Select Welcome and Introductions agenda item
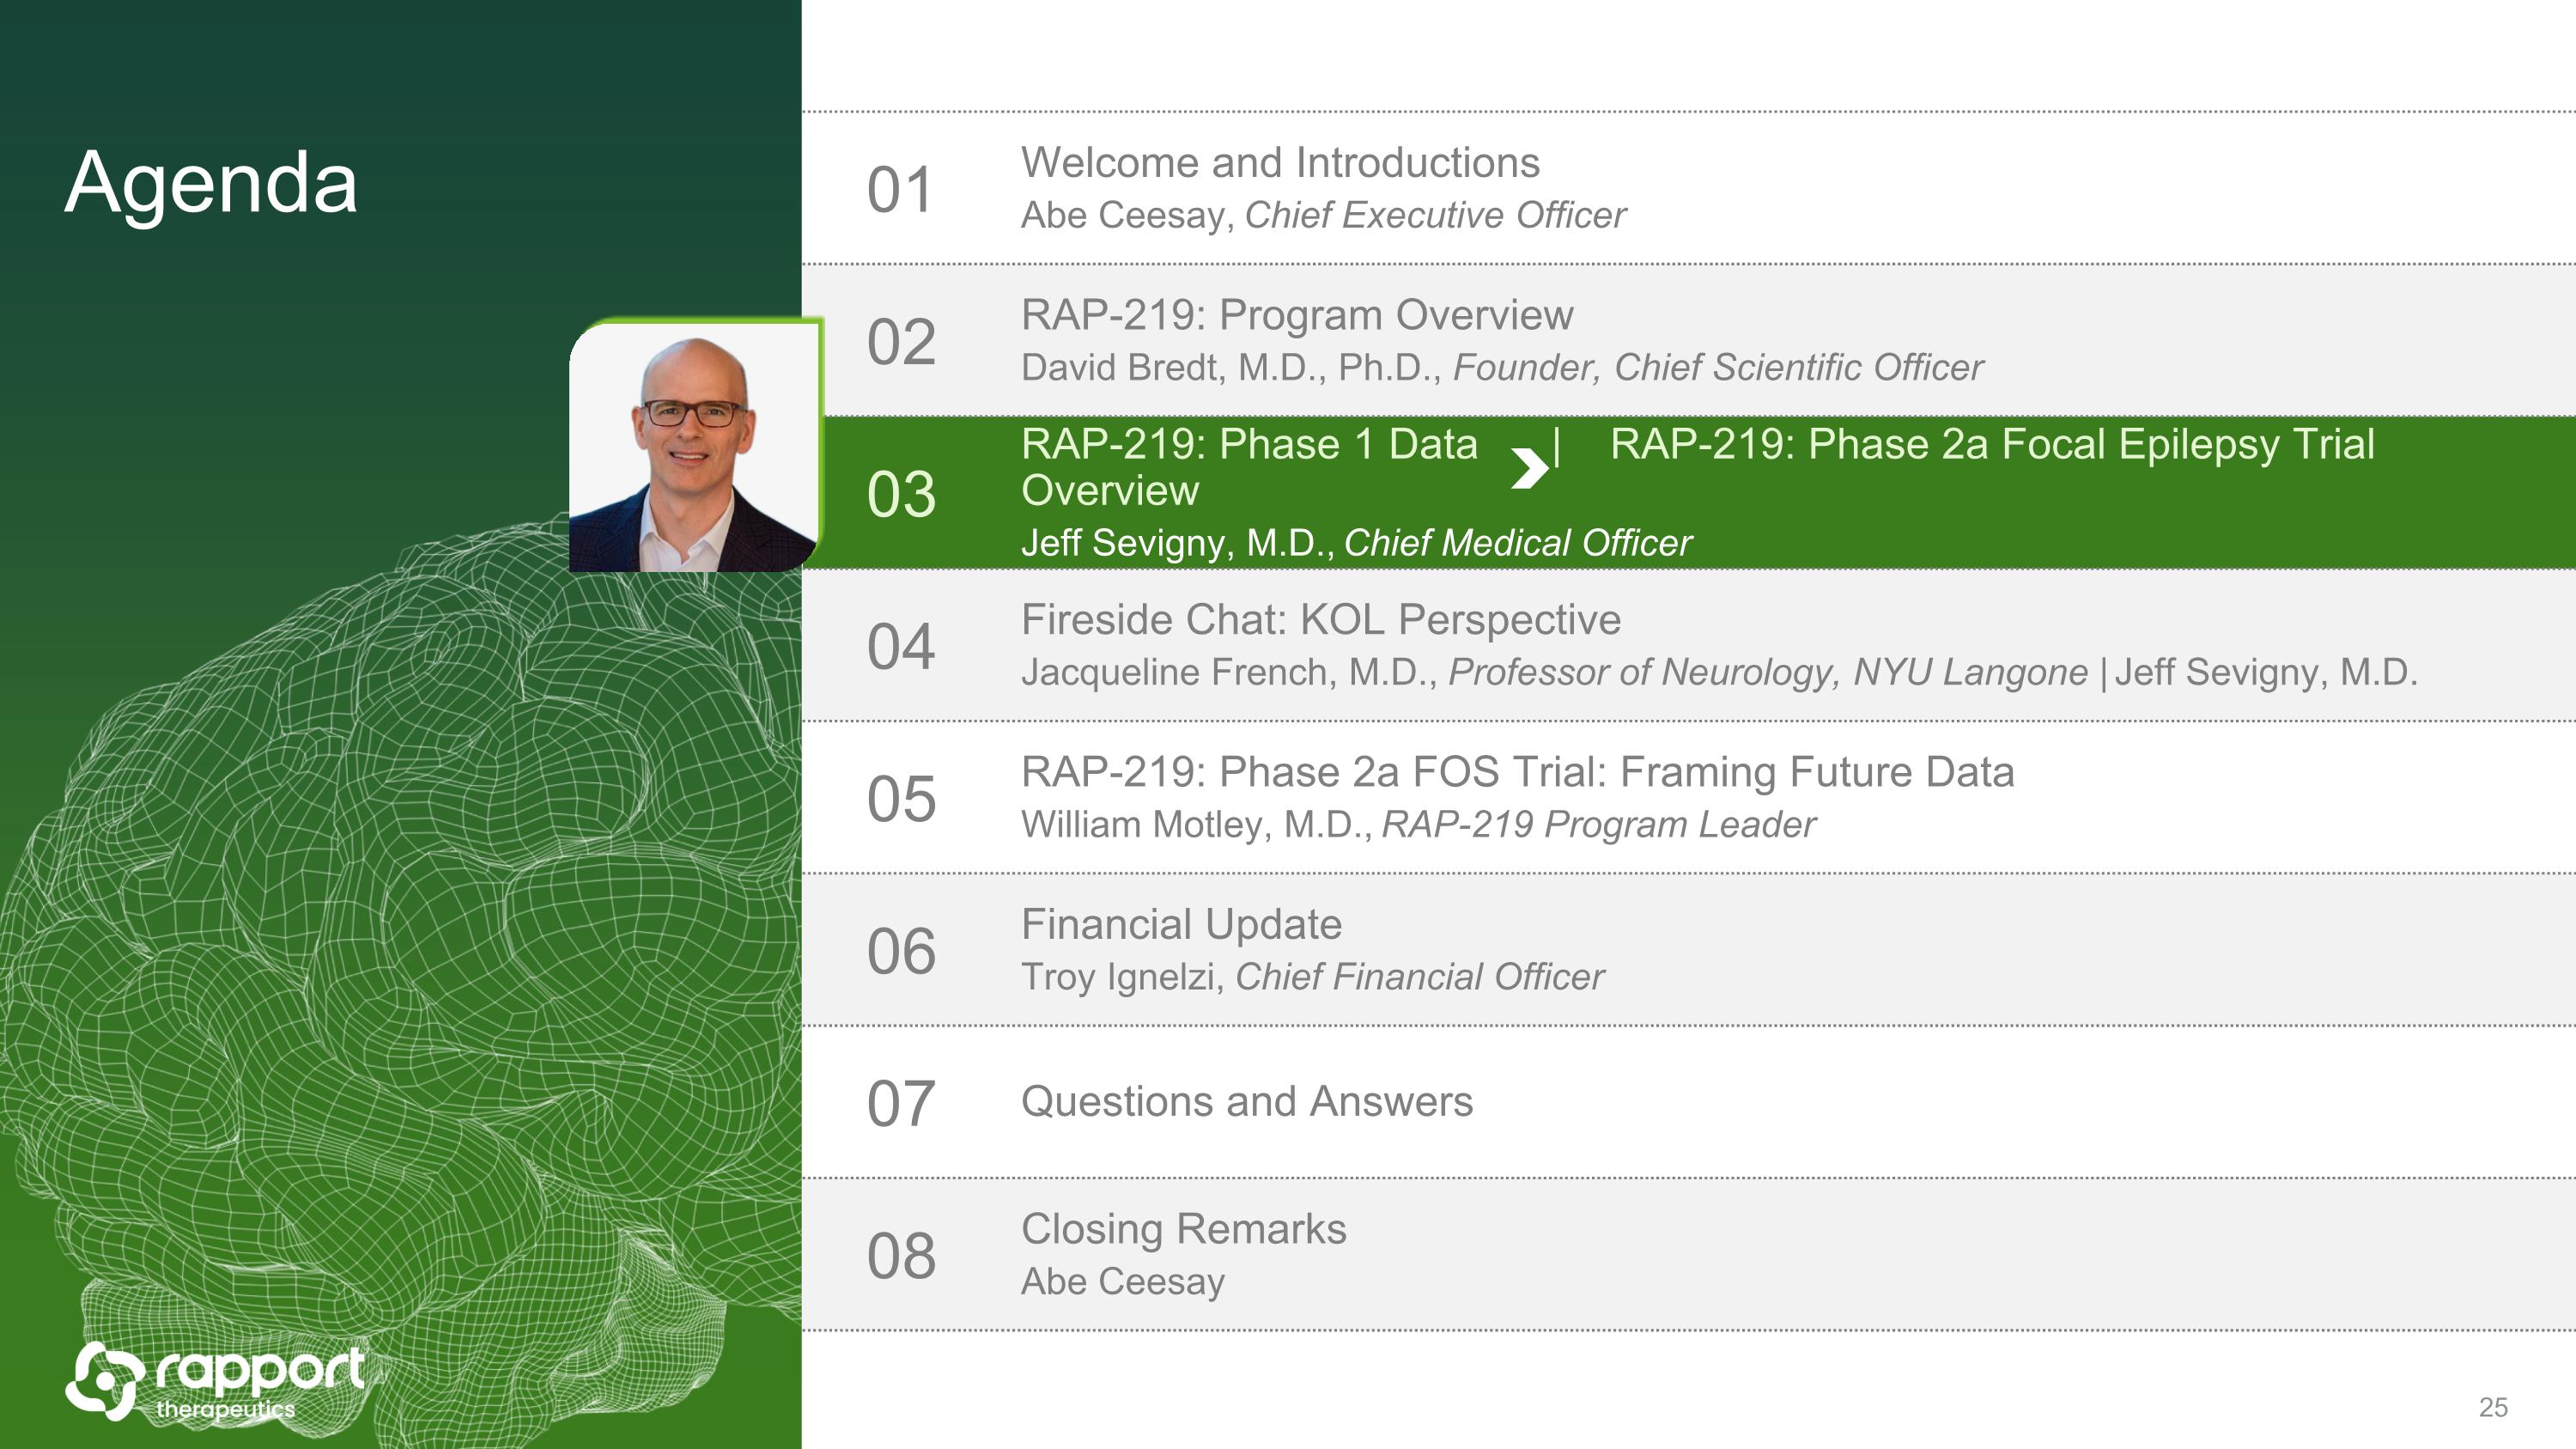 pyautogui.click(x=1279, y=163)
